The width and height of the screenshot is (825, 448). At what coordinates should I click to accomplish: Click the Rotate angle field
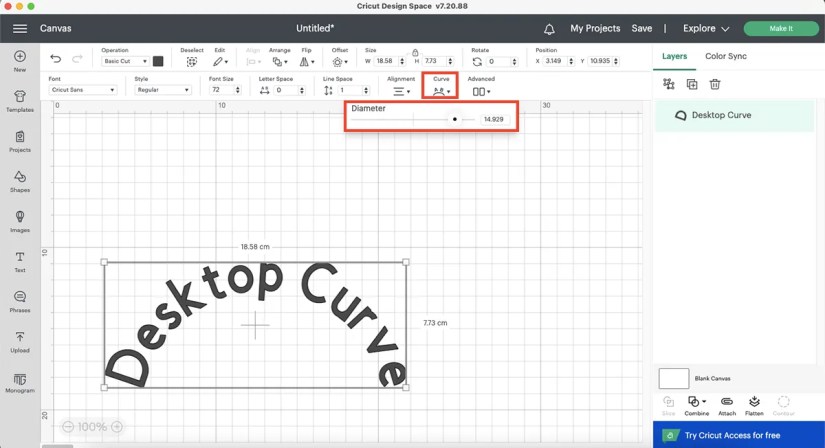(x=498, y=62)
